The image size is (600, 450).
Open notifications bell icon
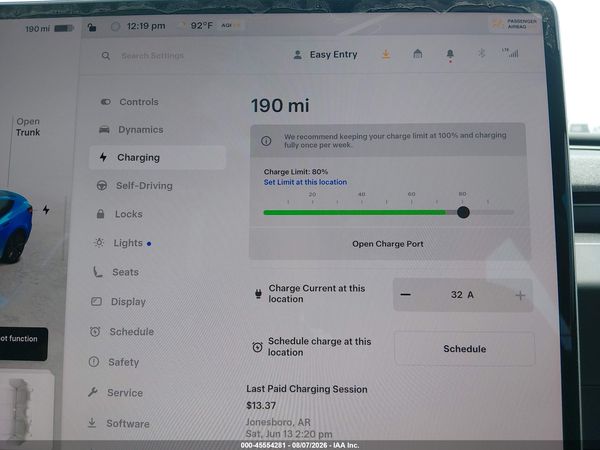[450, 55]
